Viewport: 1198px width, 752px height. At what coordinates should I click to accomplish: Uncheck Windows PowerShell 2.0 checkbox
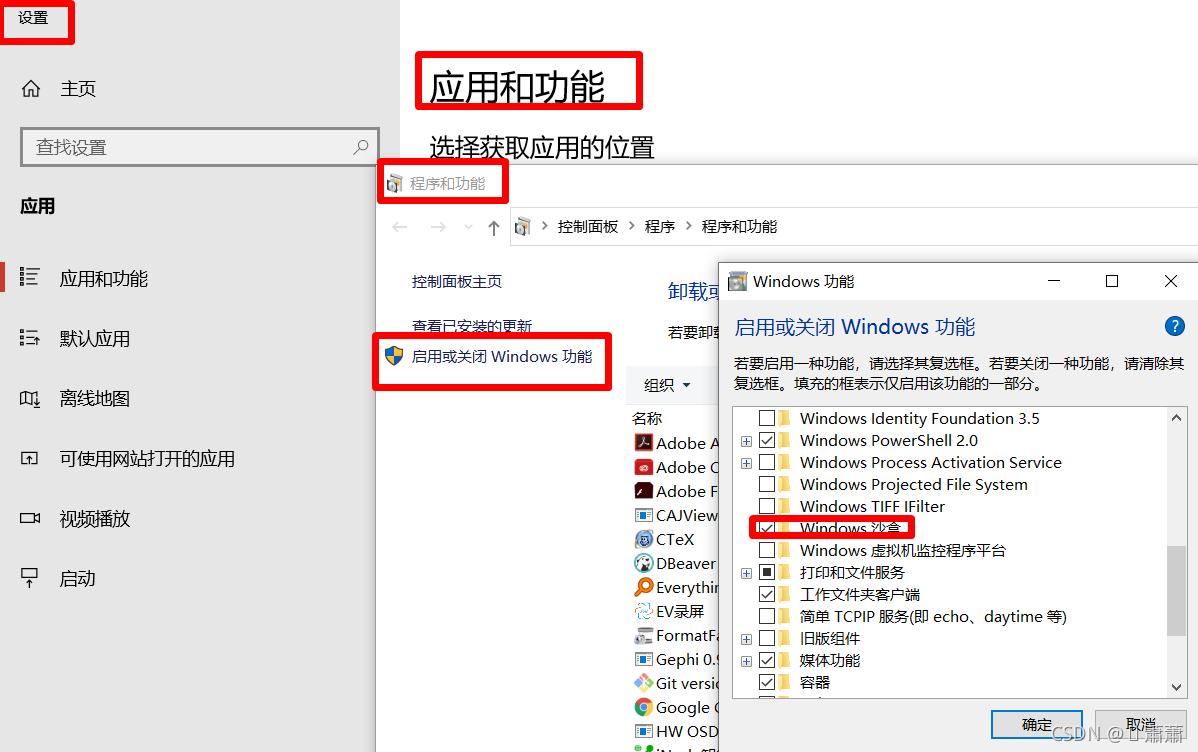point(767,440)
